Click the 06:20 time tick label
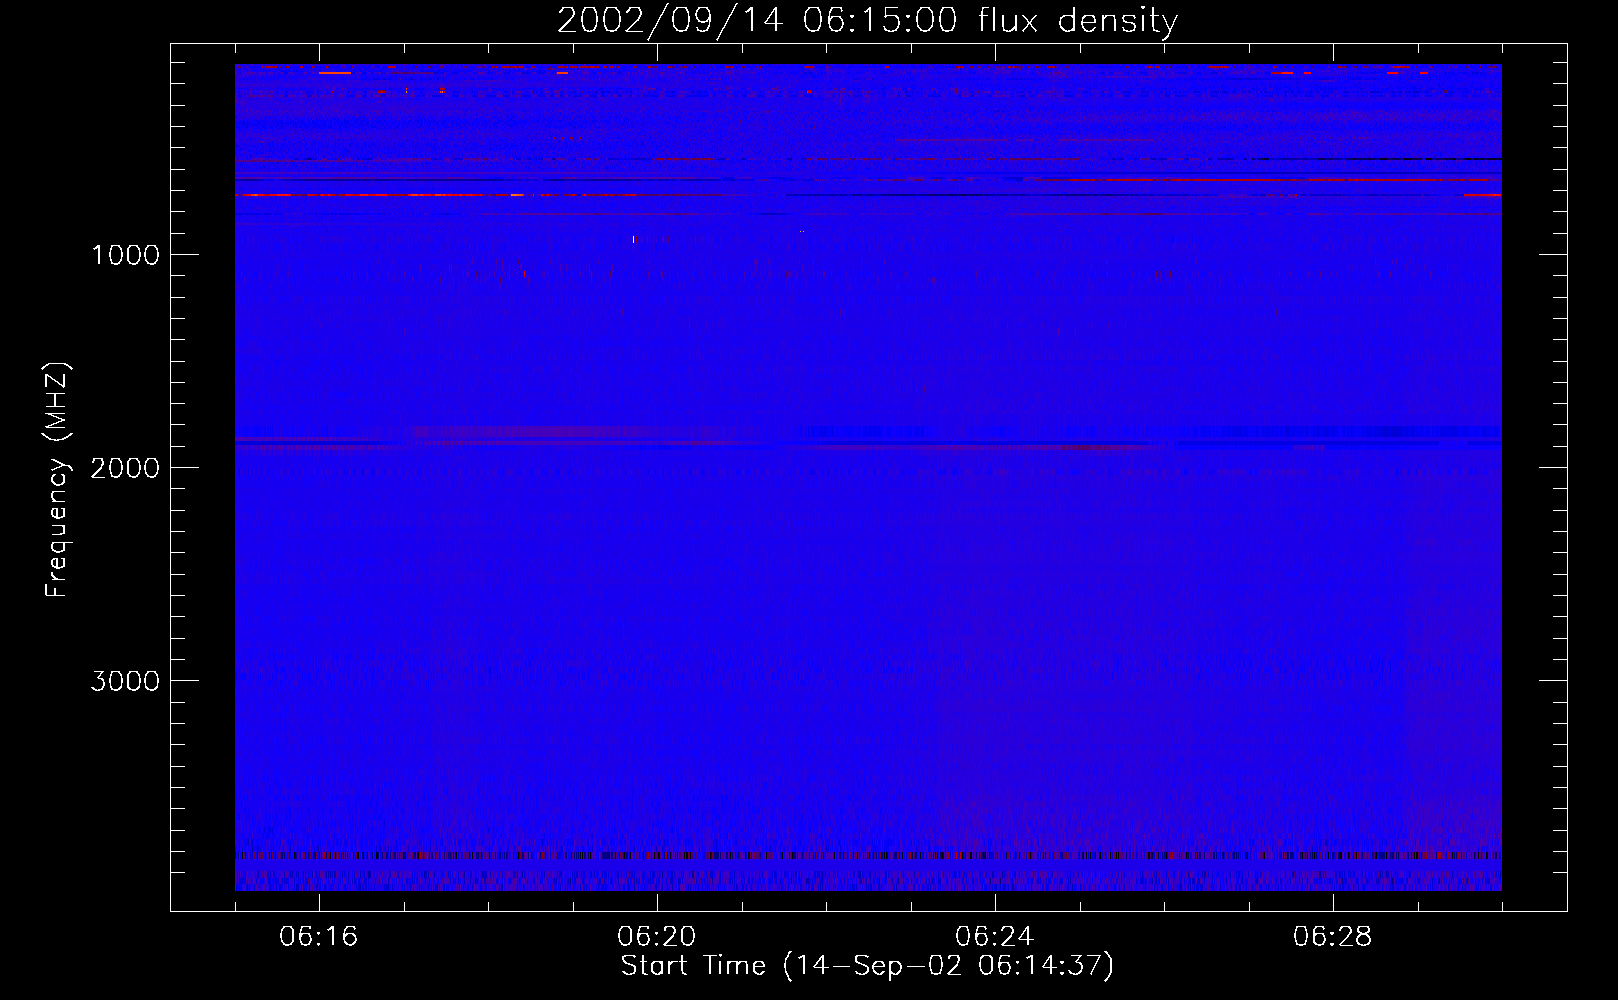Image resolution: width=1618 pixels, height=1000 pixels. pos(657,937)
